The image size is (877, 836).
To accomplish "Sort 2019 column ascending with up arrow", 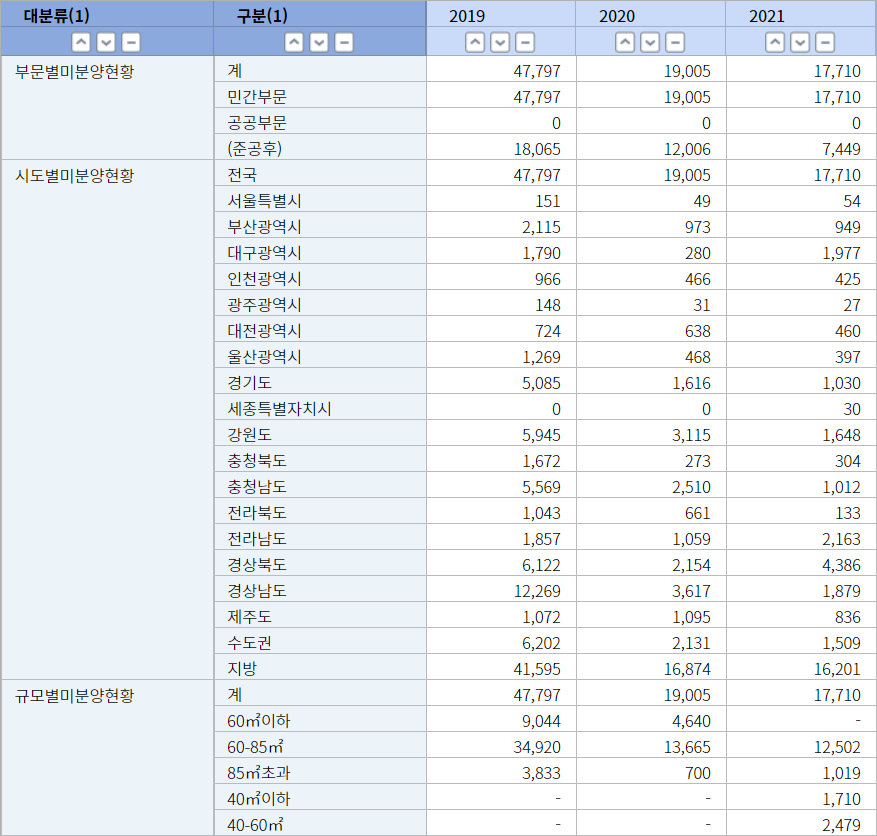I will 475,42.
